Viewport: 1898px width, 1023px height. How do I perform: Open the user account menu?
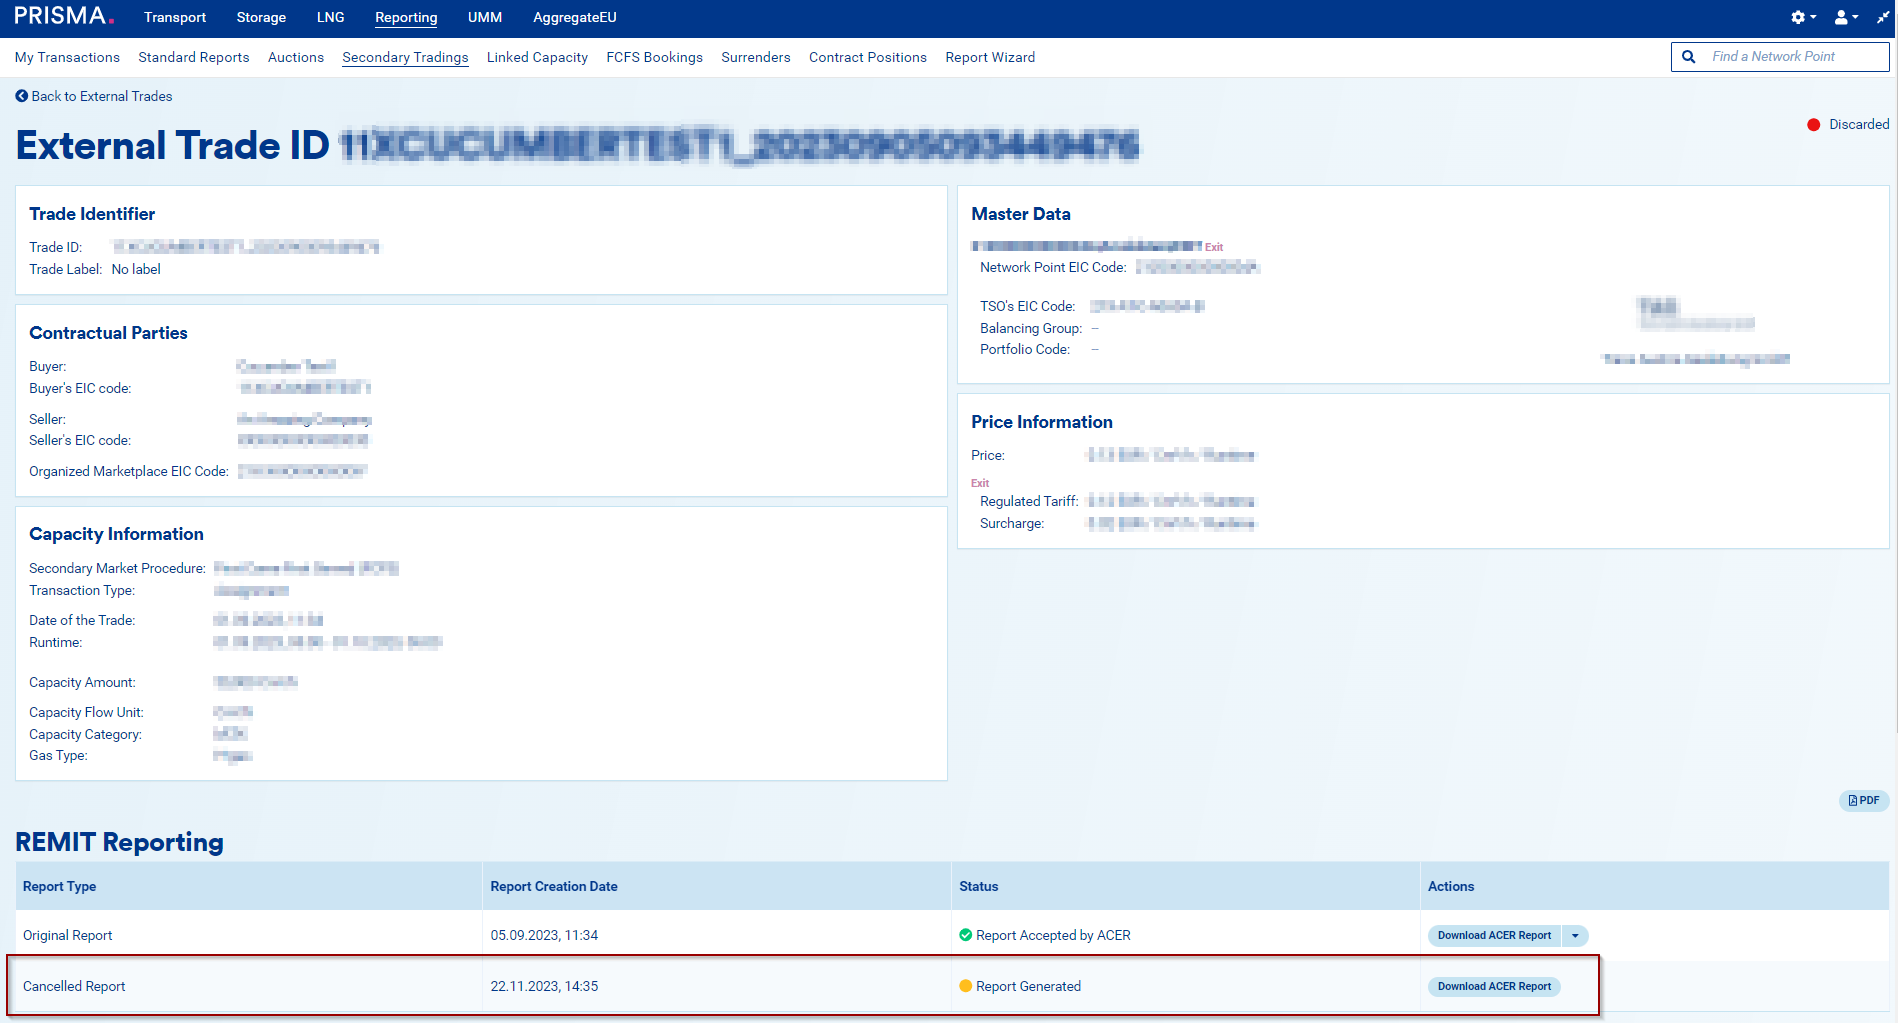(1845, 17)
